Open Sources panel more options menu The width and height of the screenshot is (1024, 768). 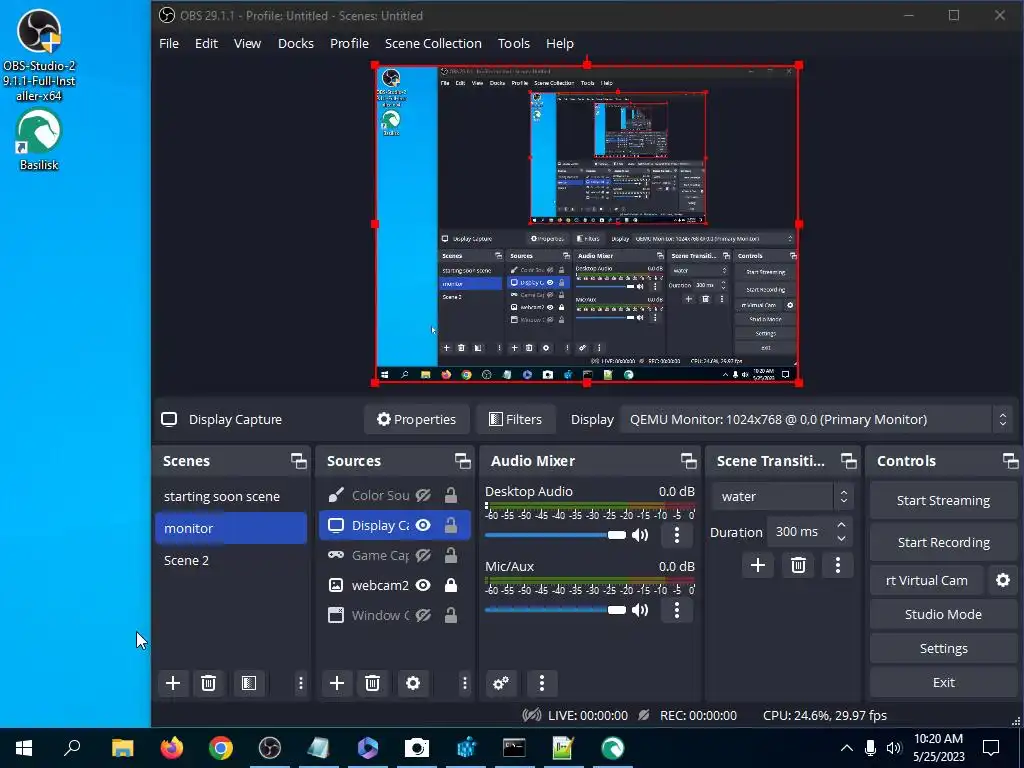coord(464,683)
